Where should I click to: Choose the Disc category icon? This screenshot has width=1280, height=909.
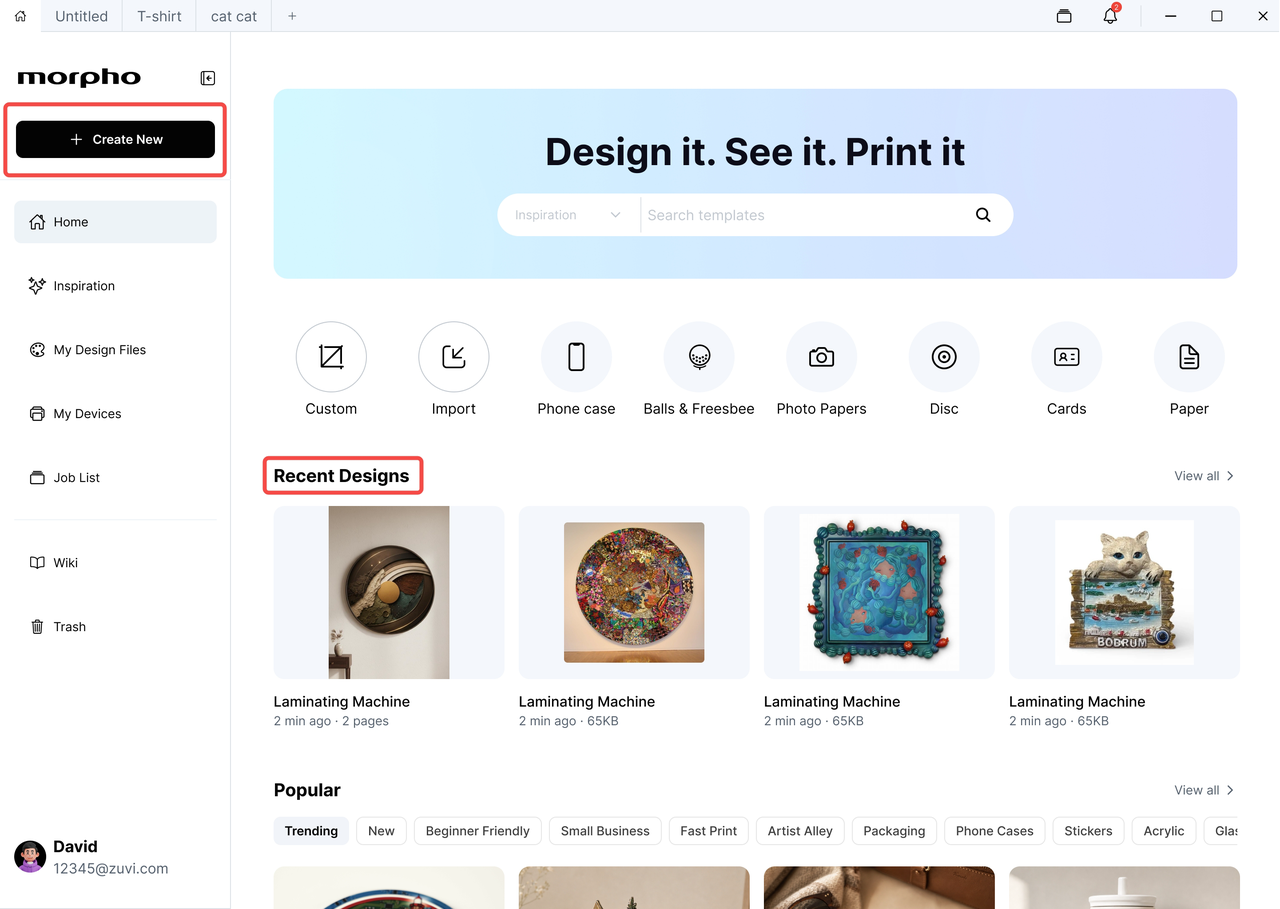coord(944,357)
